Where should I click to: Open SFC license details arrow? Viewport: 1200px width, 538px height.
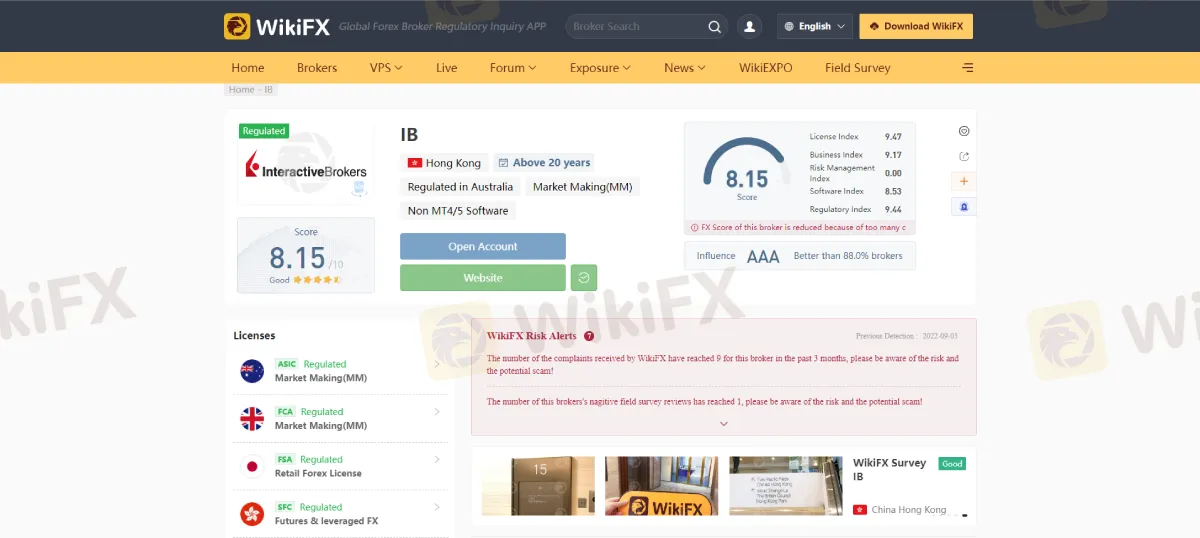tap(437, 507)
